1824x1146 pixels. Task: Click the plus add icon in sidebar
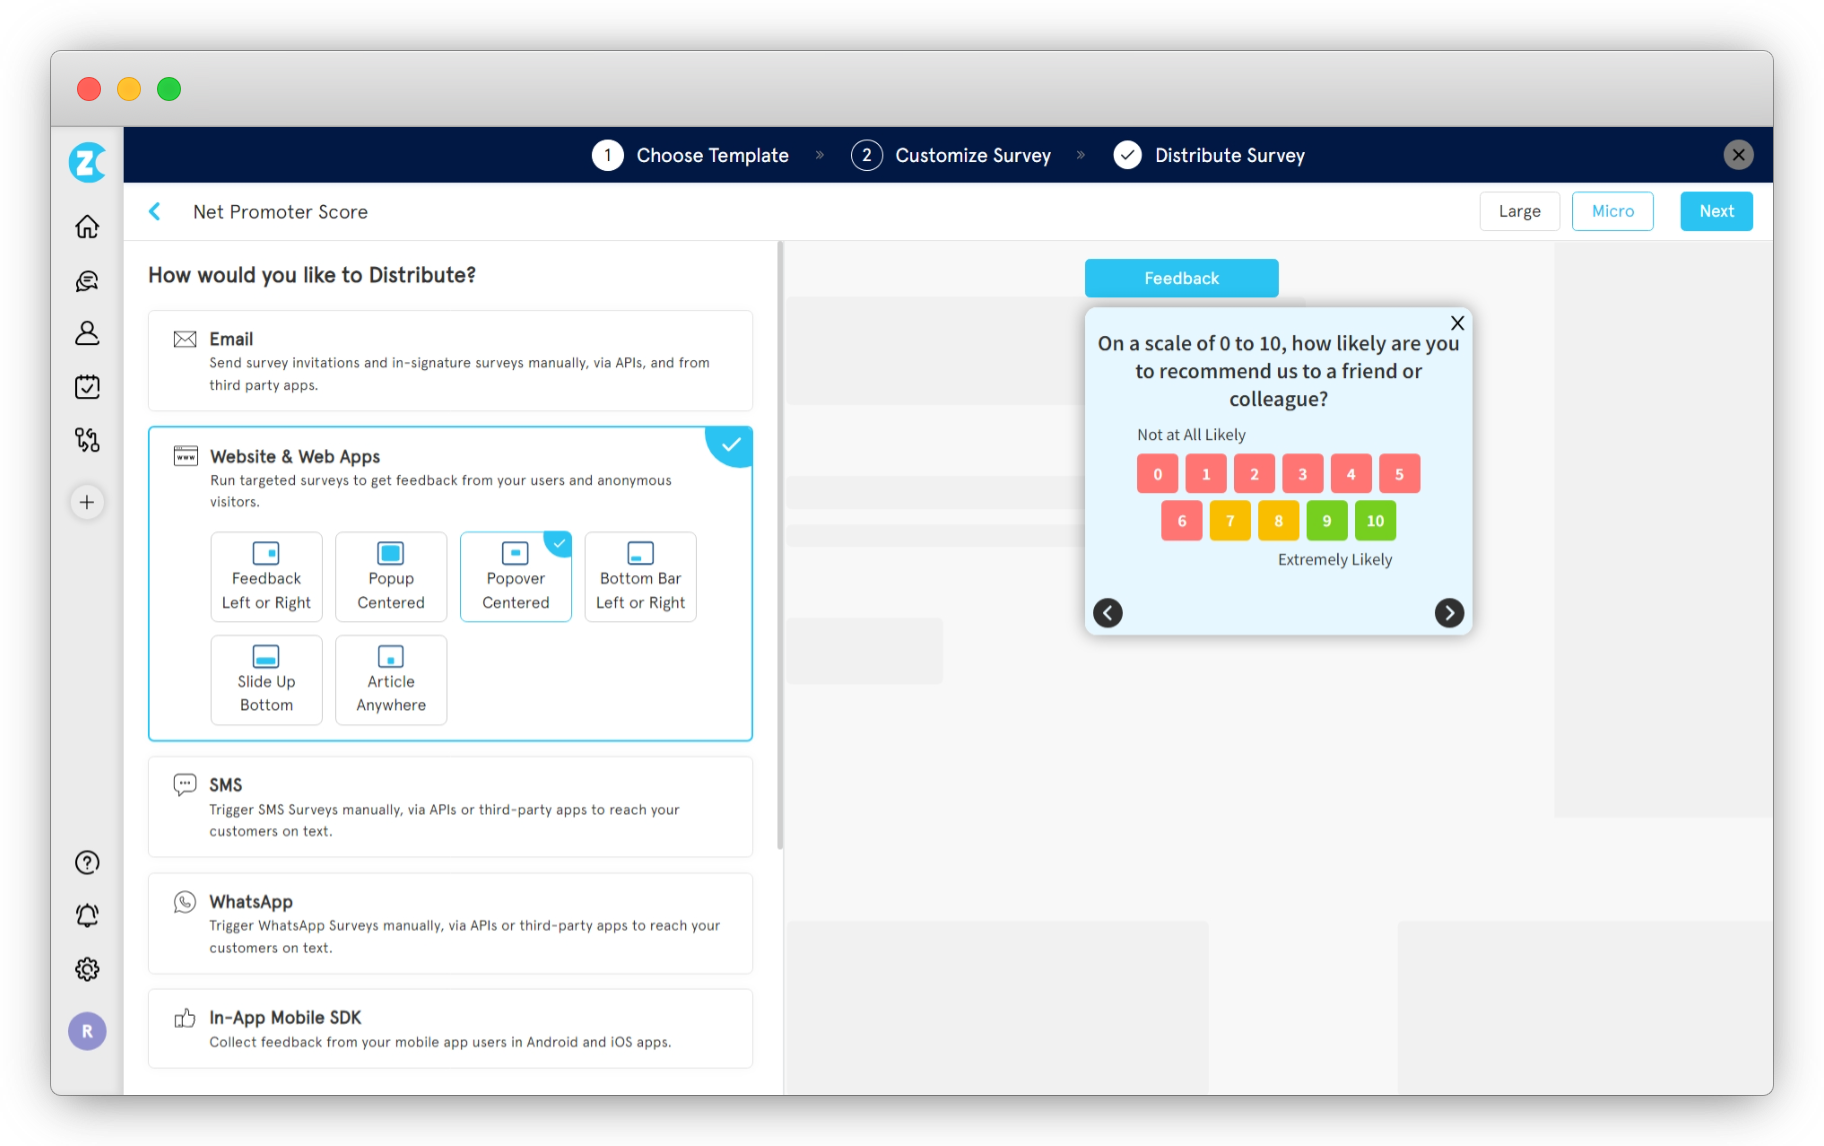point(87,502)
